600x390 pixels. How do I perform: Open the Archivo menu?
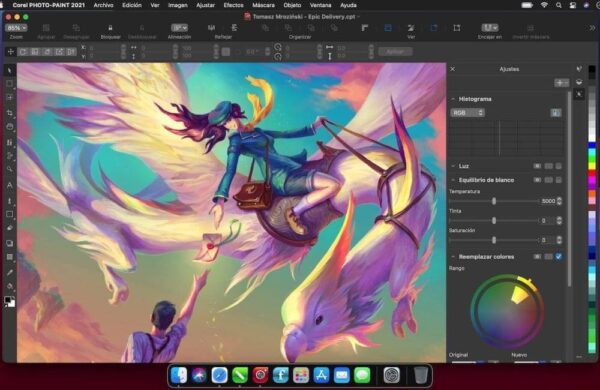click(103, 5)
